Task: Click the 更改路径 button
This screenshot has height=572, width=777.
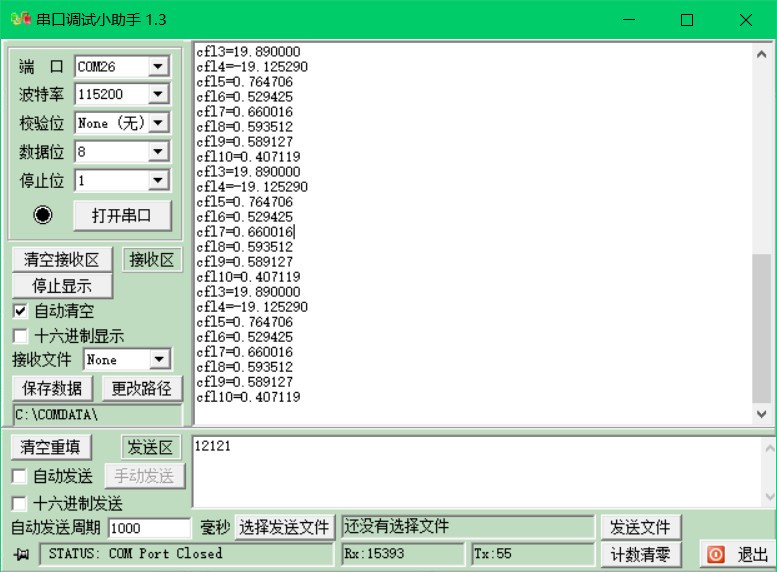Action: click(x=142, y=388)
